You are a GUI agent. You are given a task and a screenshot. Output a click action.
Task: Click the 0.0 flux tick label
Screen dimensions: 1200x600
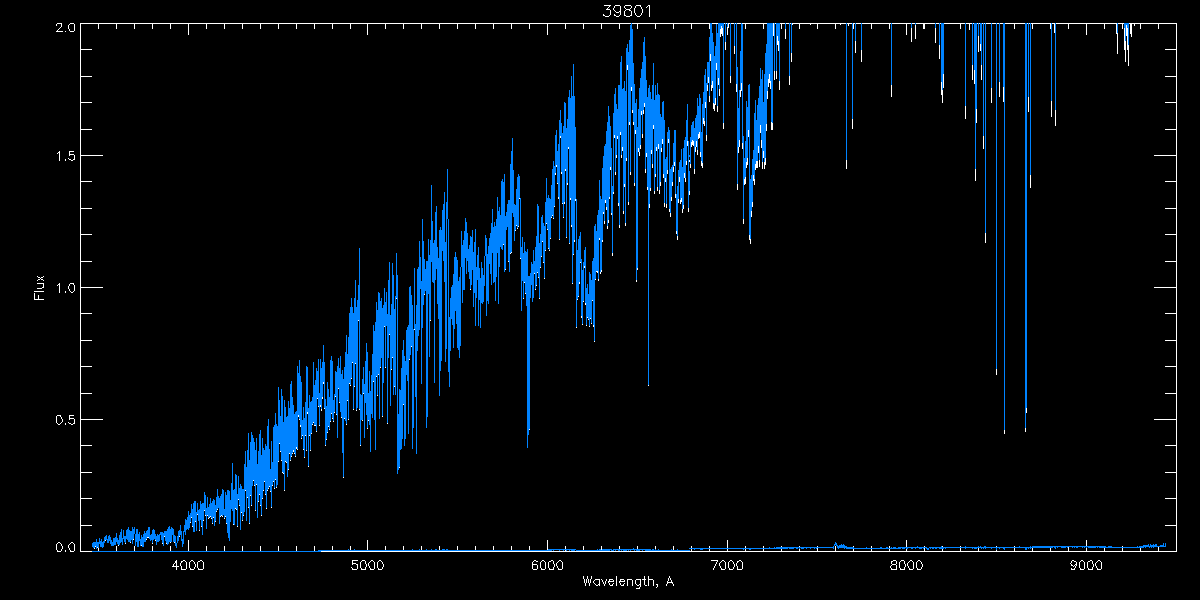(63, 547)
